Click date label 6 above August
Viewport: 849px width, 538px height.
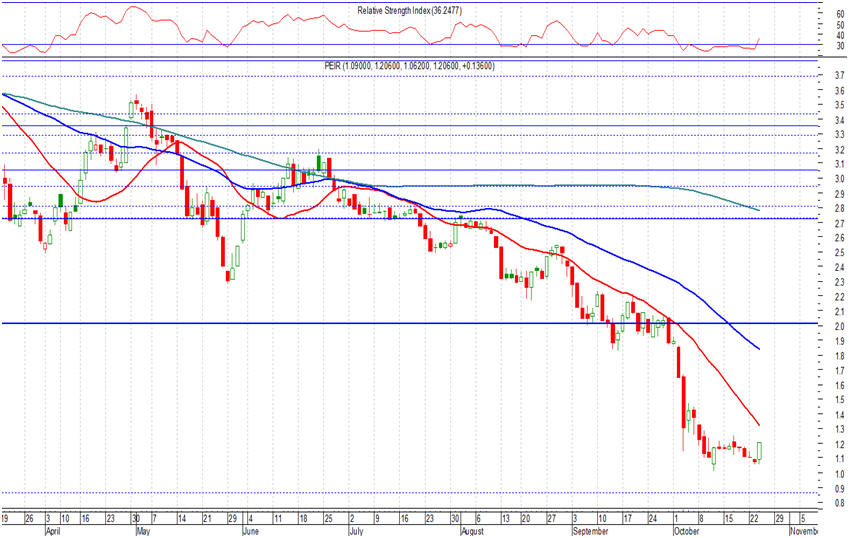(x=478, y=519)
